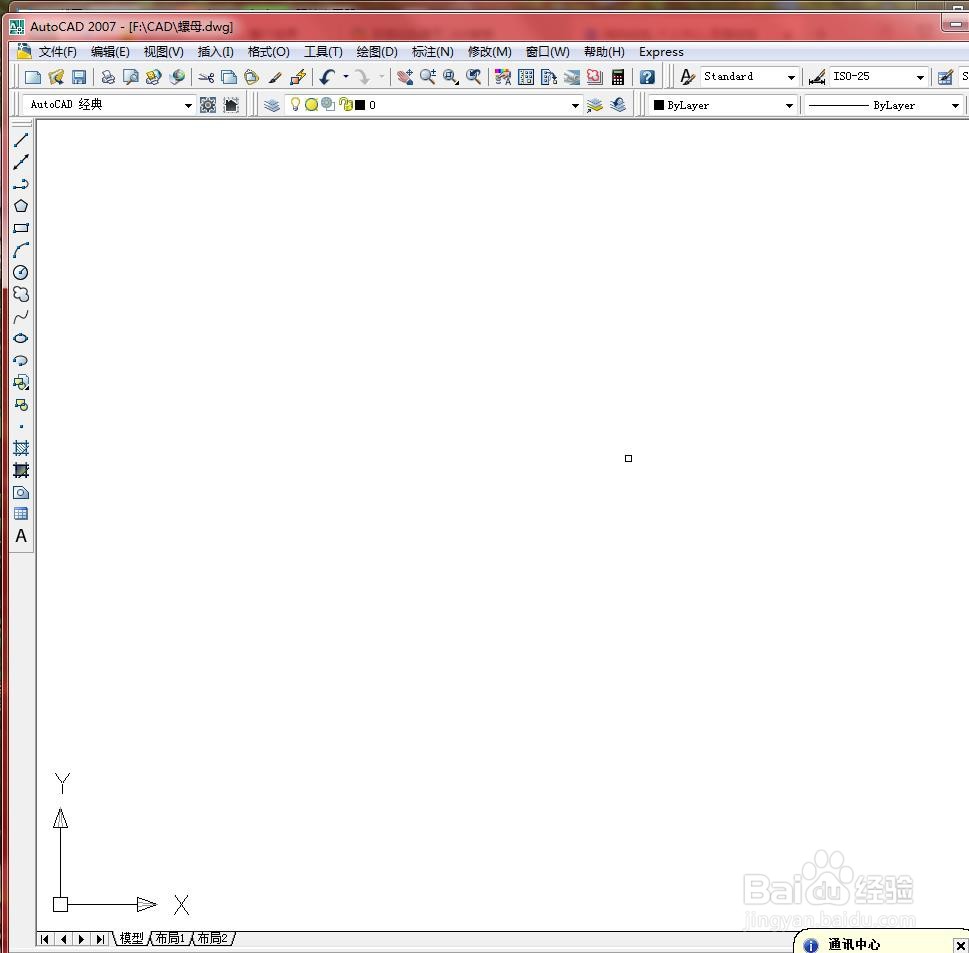
Task: Select the Ellipse tool
Action: pyautogui.click(x=21, y=338)
